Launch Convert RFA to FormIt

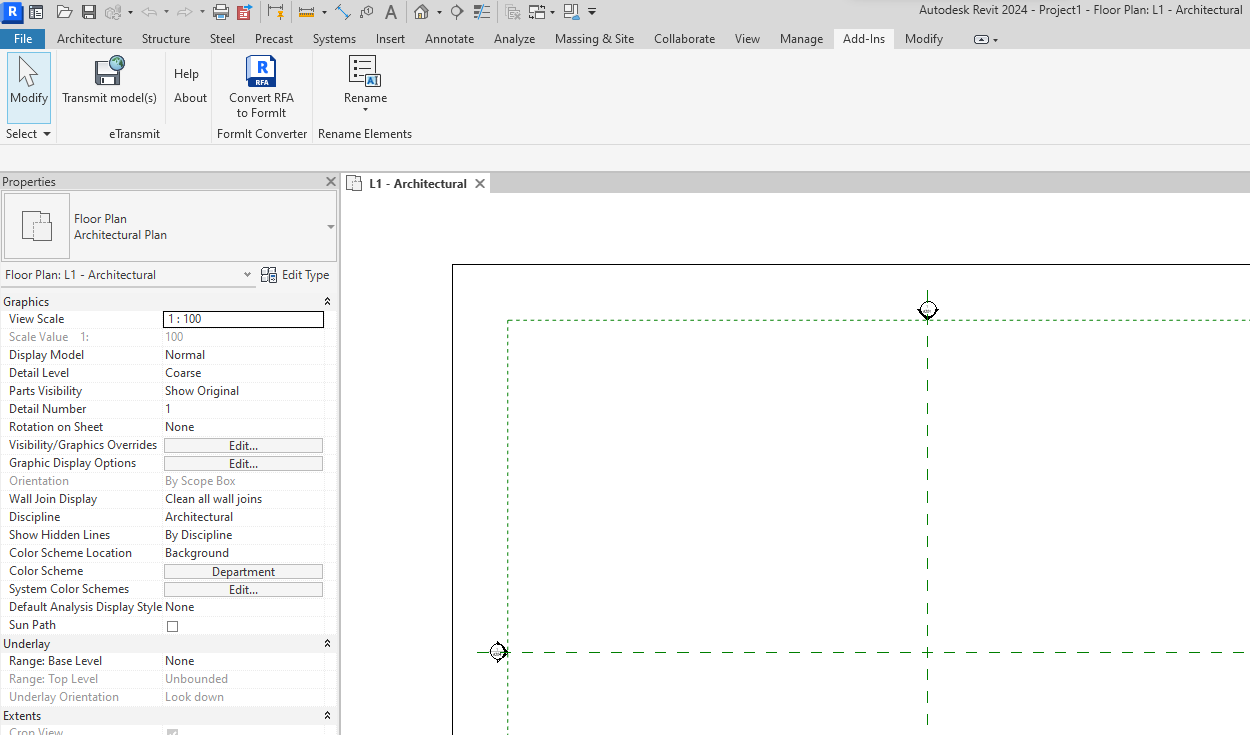261,72
